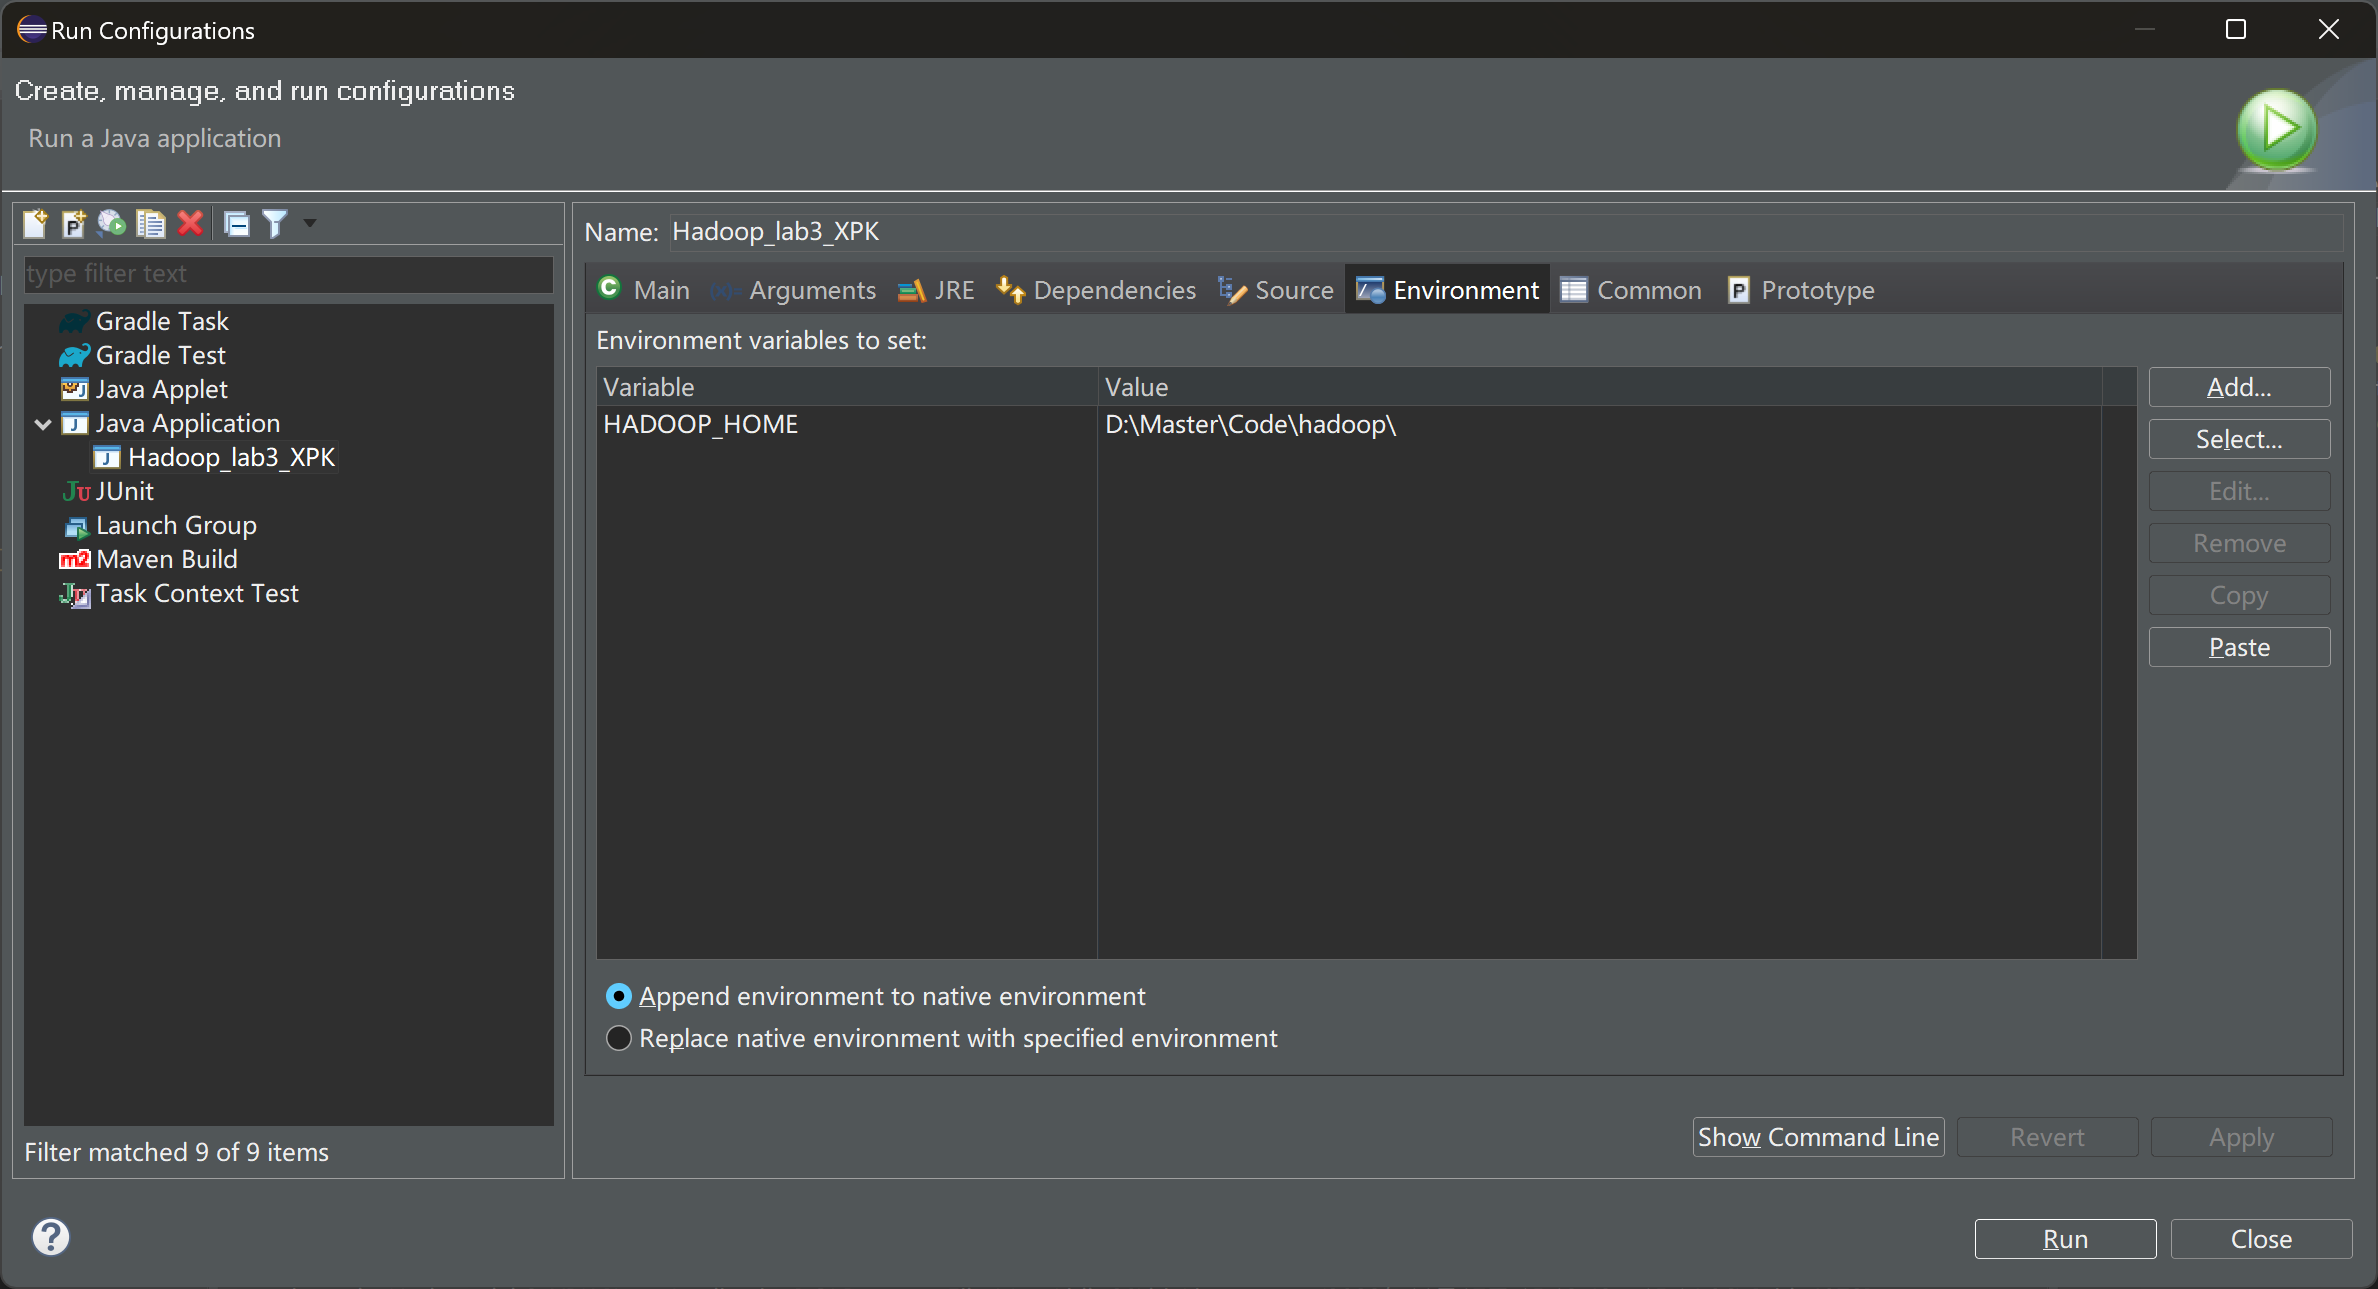Click the funnel filter configurations icon
The image size is (2378, 1289).
[x=275, y=223]
